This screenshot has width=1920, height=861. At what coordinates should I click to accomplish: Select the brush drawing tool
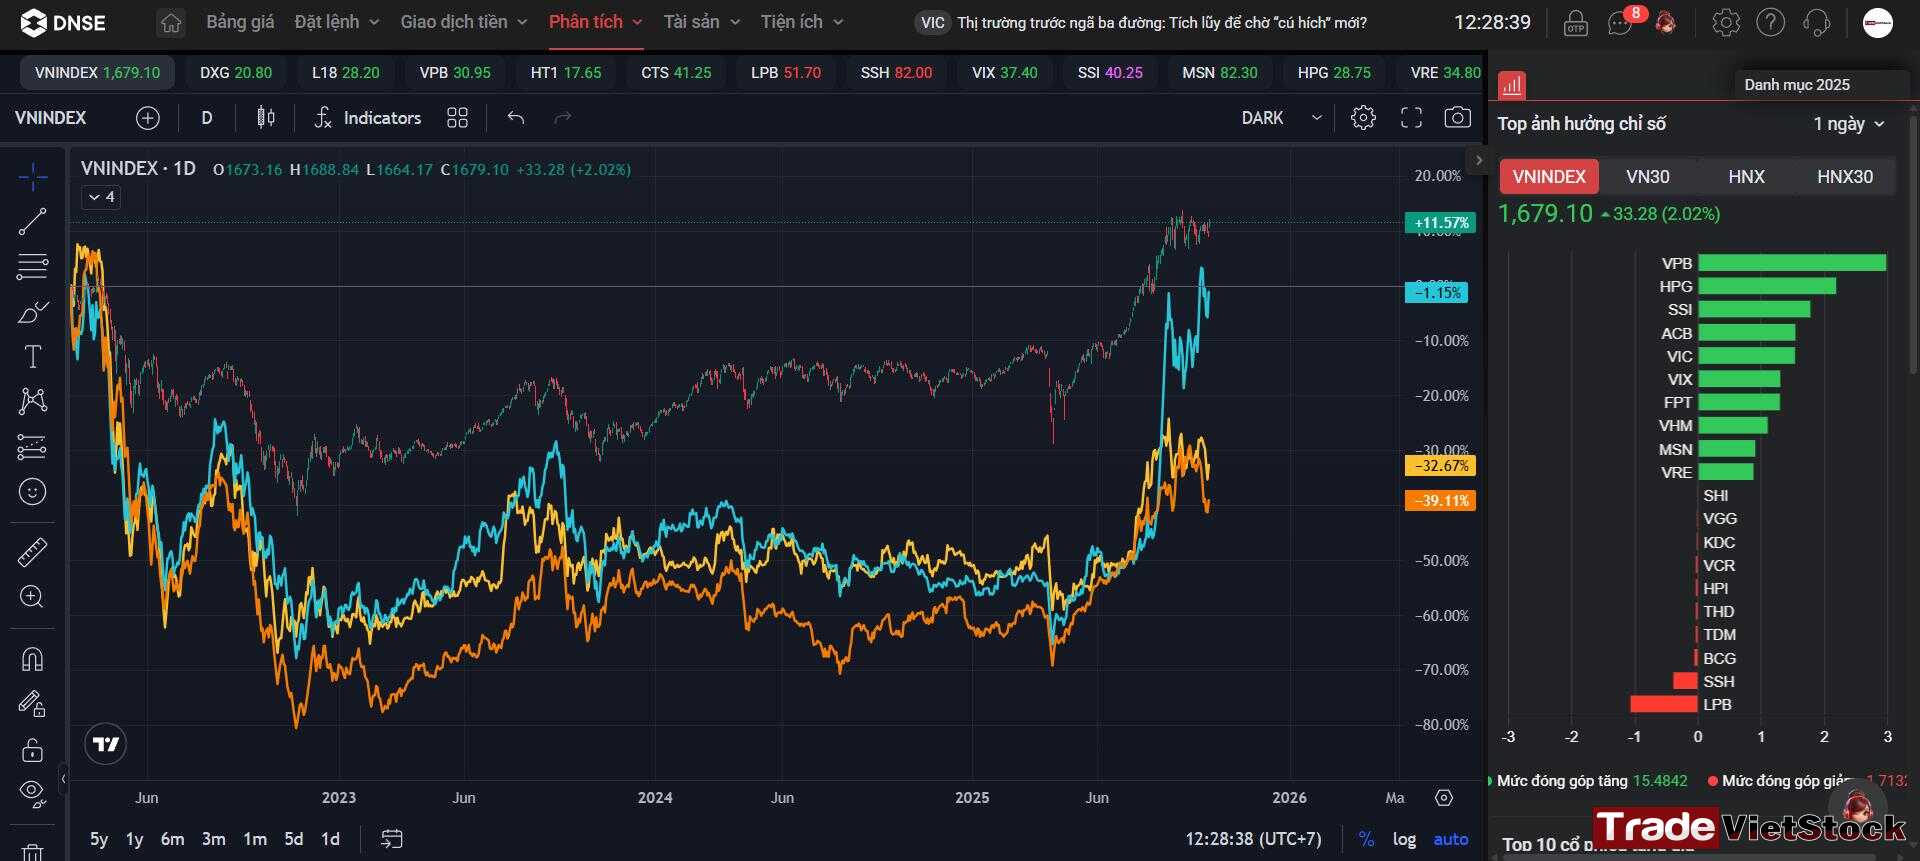click(x=32, y=312)
